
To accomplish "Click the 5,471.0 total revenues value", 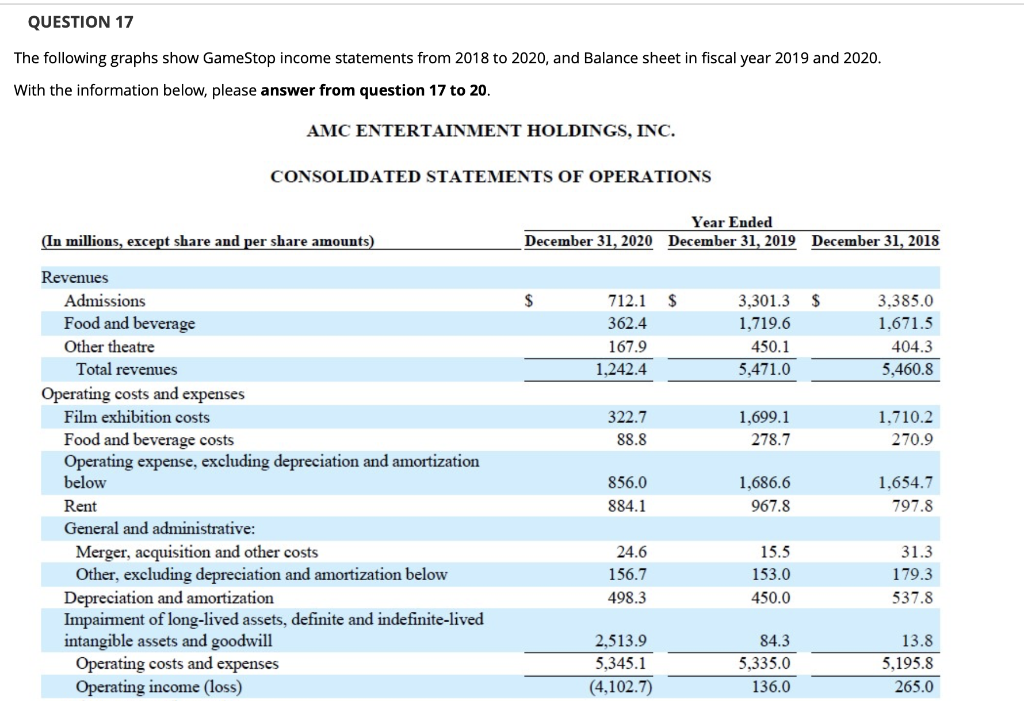I will pos(764,369).
